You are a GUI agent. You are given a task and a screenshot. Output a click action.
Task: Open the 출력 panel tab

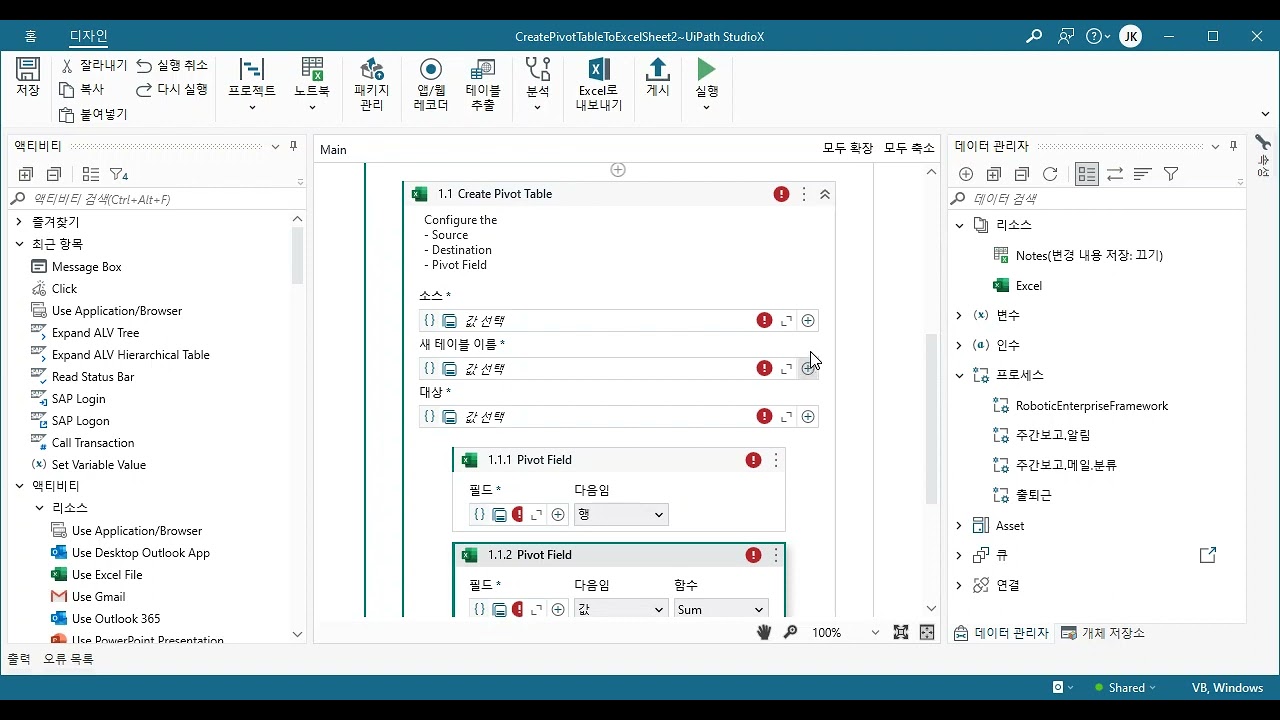(19, 659)
